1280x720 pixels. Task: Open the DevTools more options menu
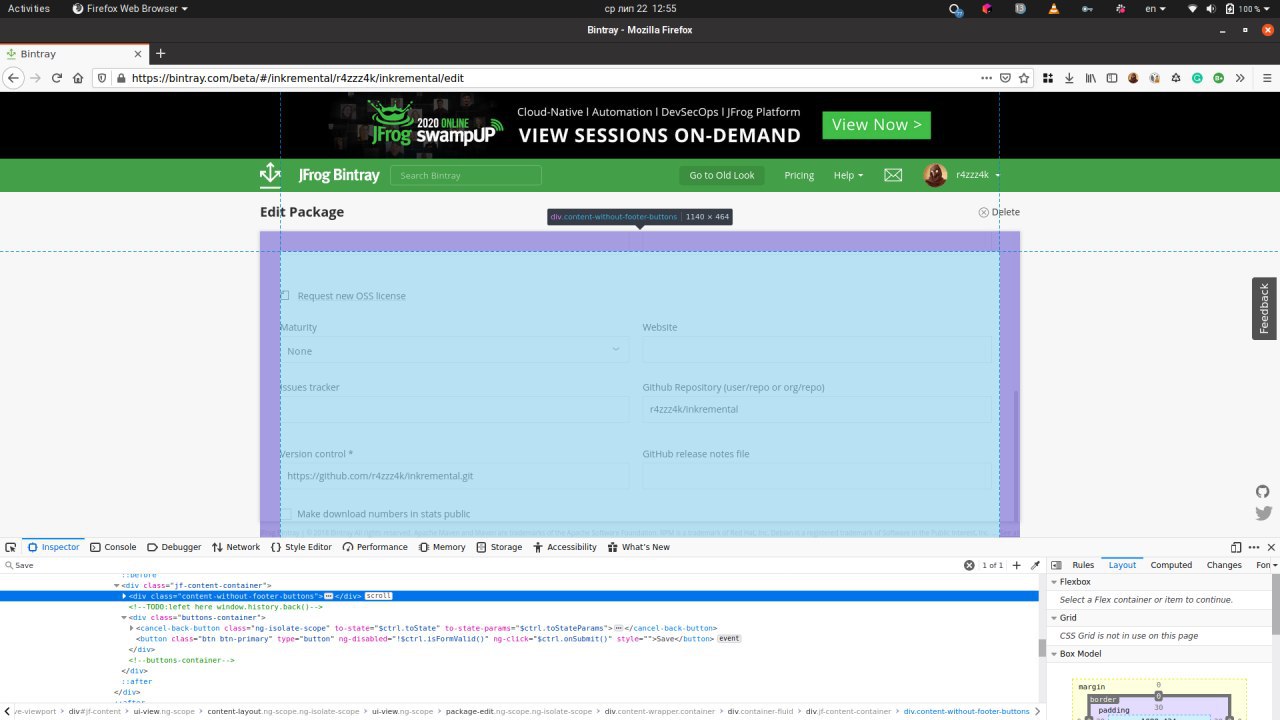point(1254,547)
